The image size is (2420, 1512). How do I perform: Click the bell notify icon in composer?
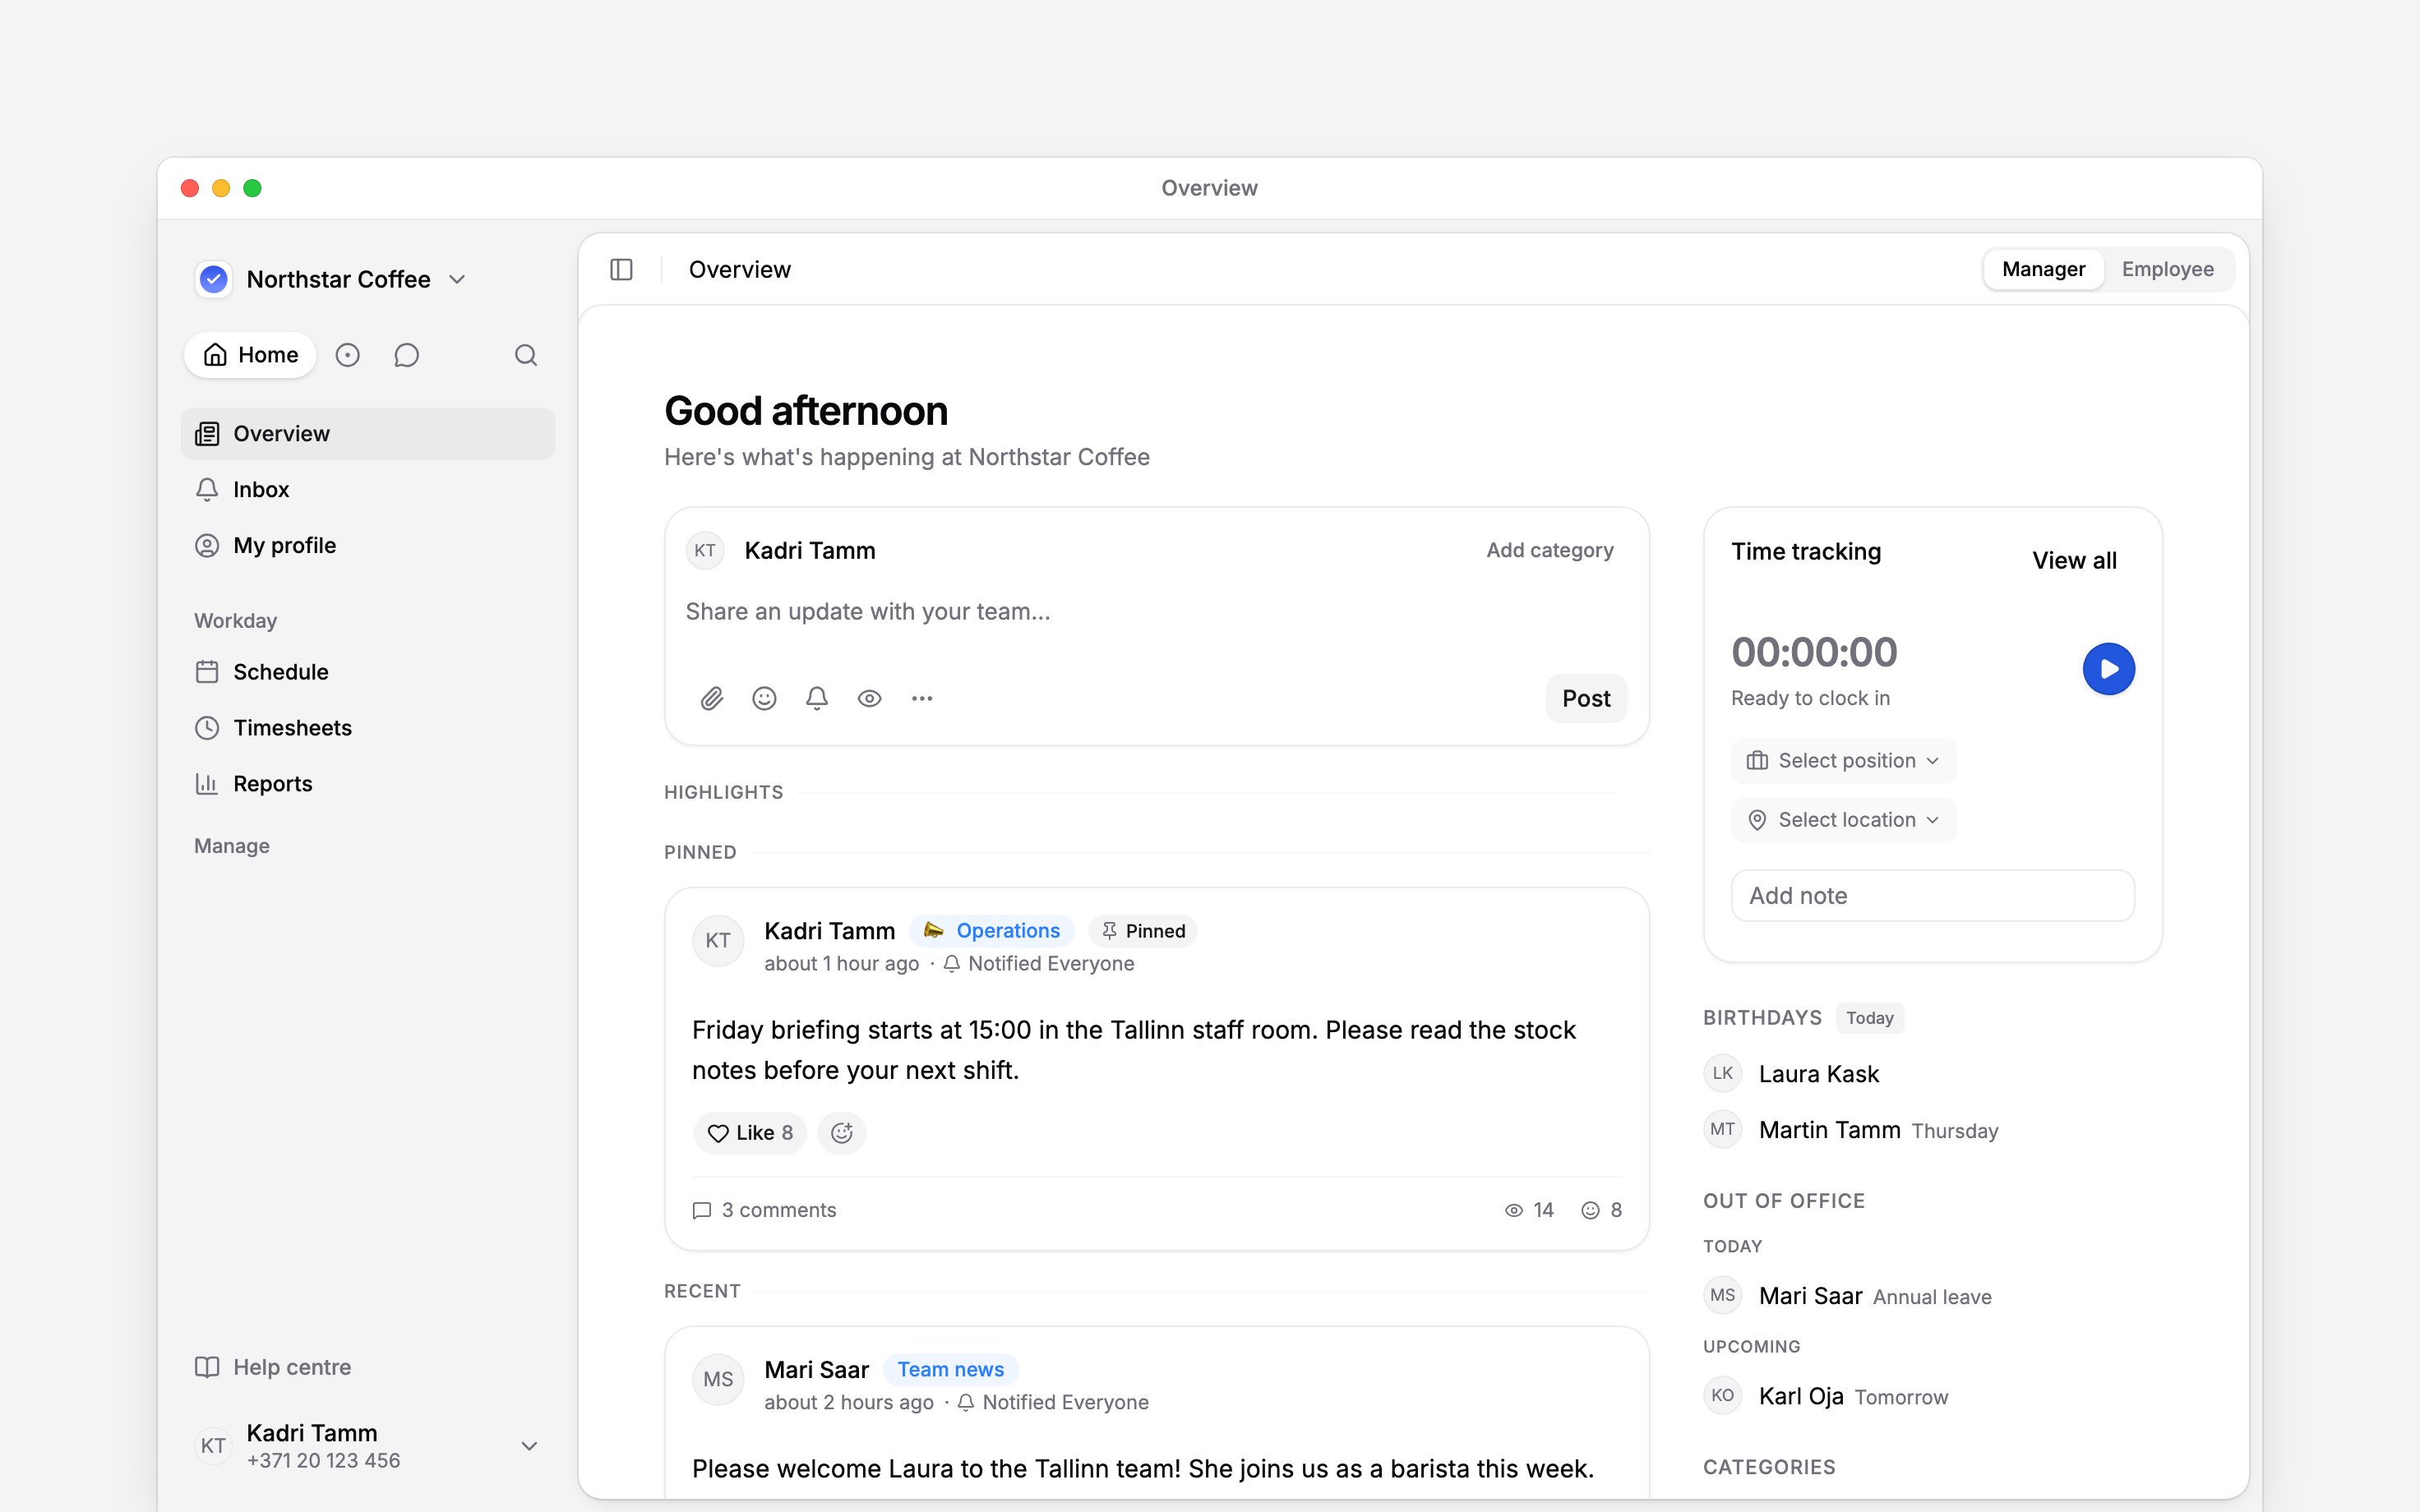pos(817,698)
